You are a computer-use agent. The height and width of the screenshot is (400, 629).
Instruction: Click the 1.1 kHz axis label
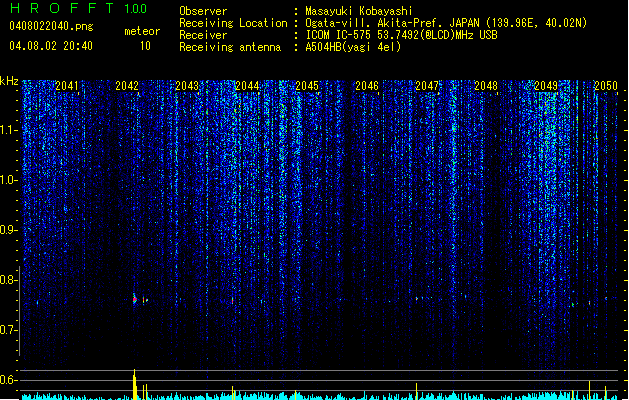[x=9, y=130]
